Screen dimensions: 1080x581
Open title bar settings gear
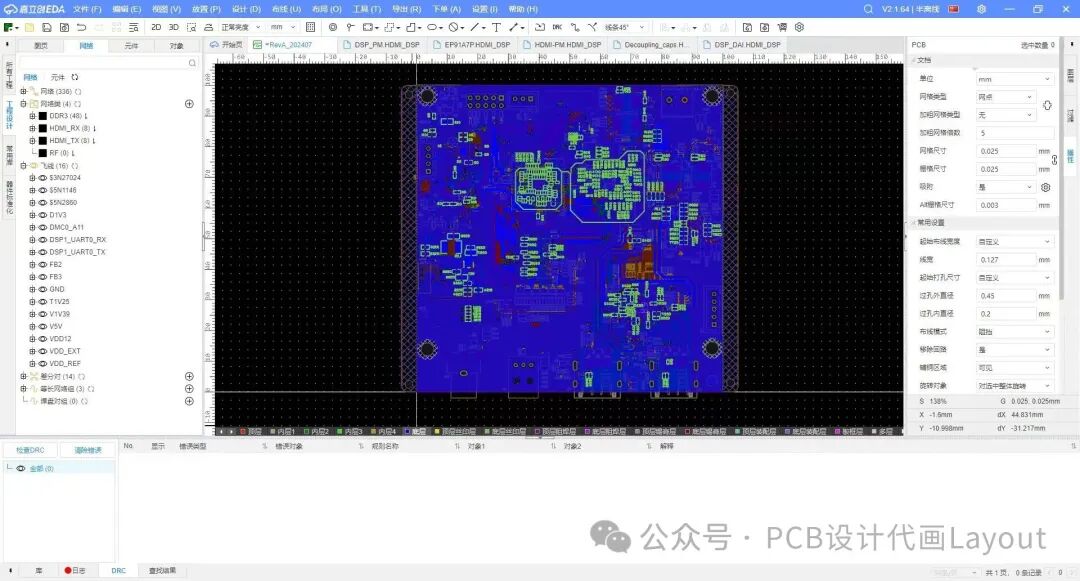pos(982,9)
